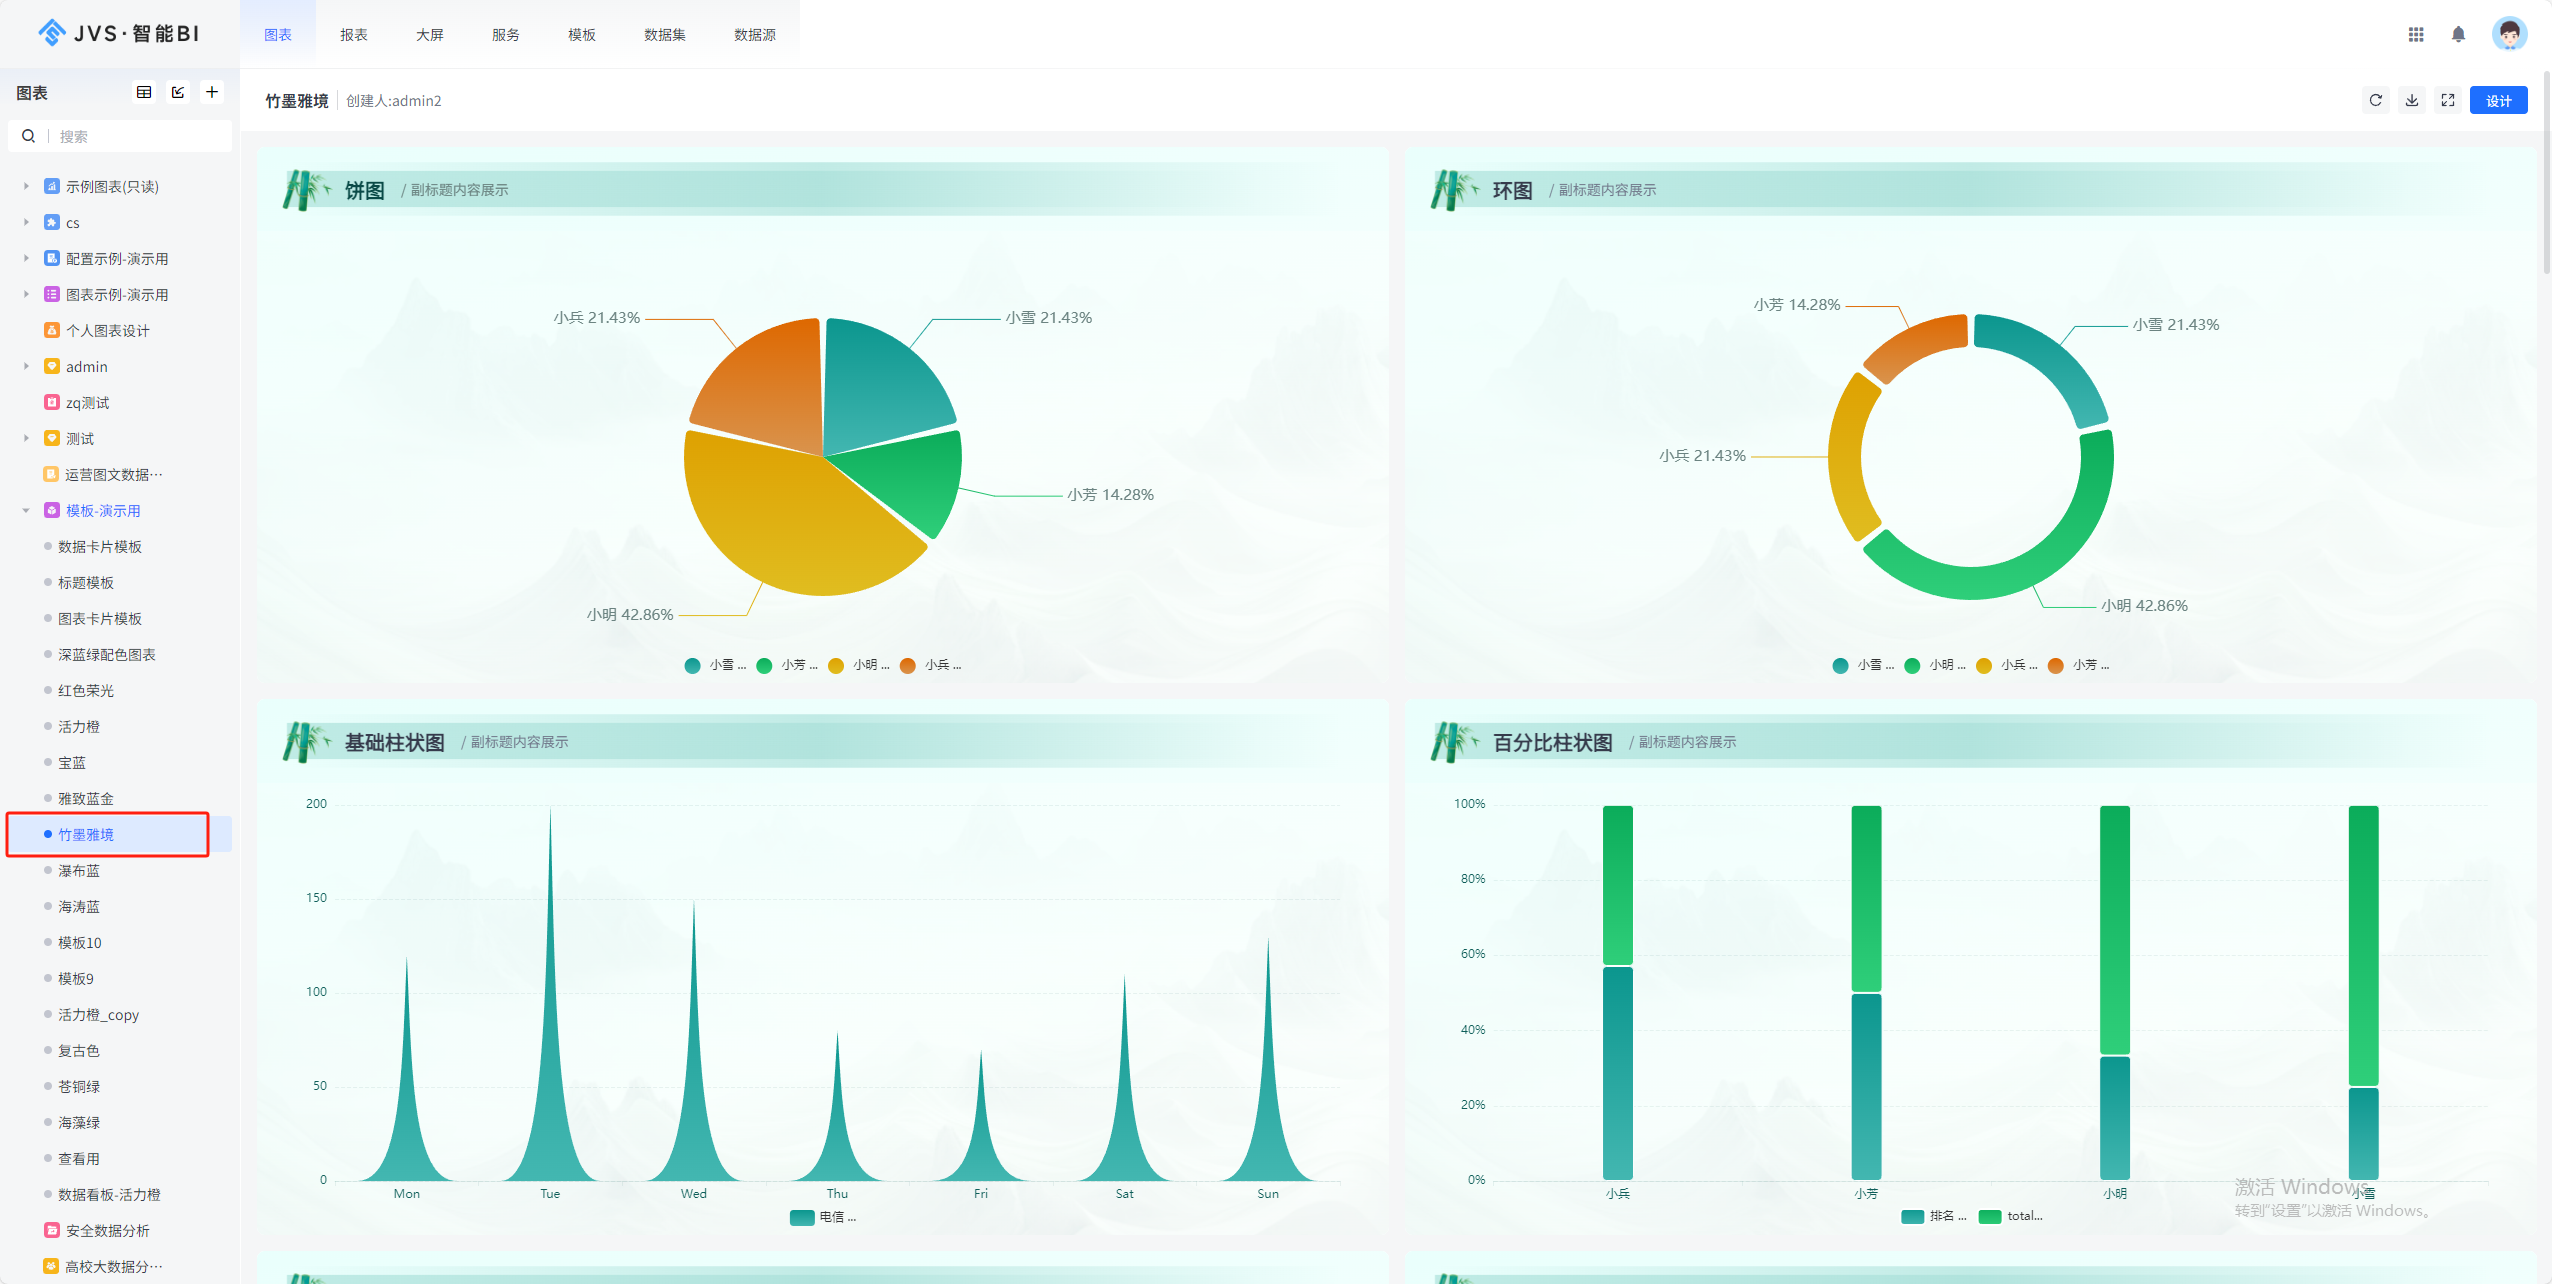Switch to the 服务 tab

pos(506,34)
